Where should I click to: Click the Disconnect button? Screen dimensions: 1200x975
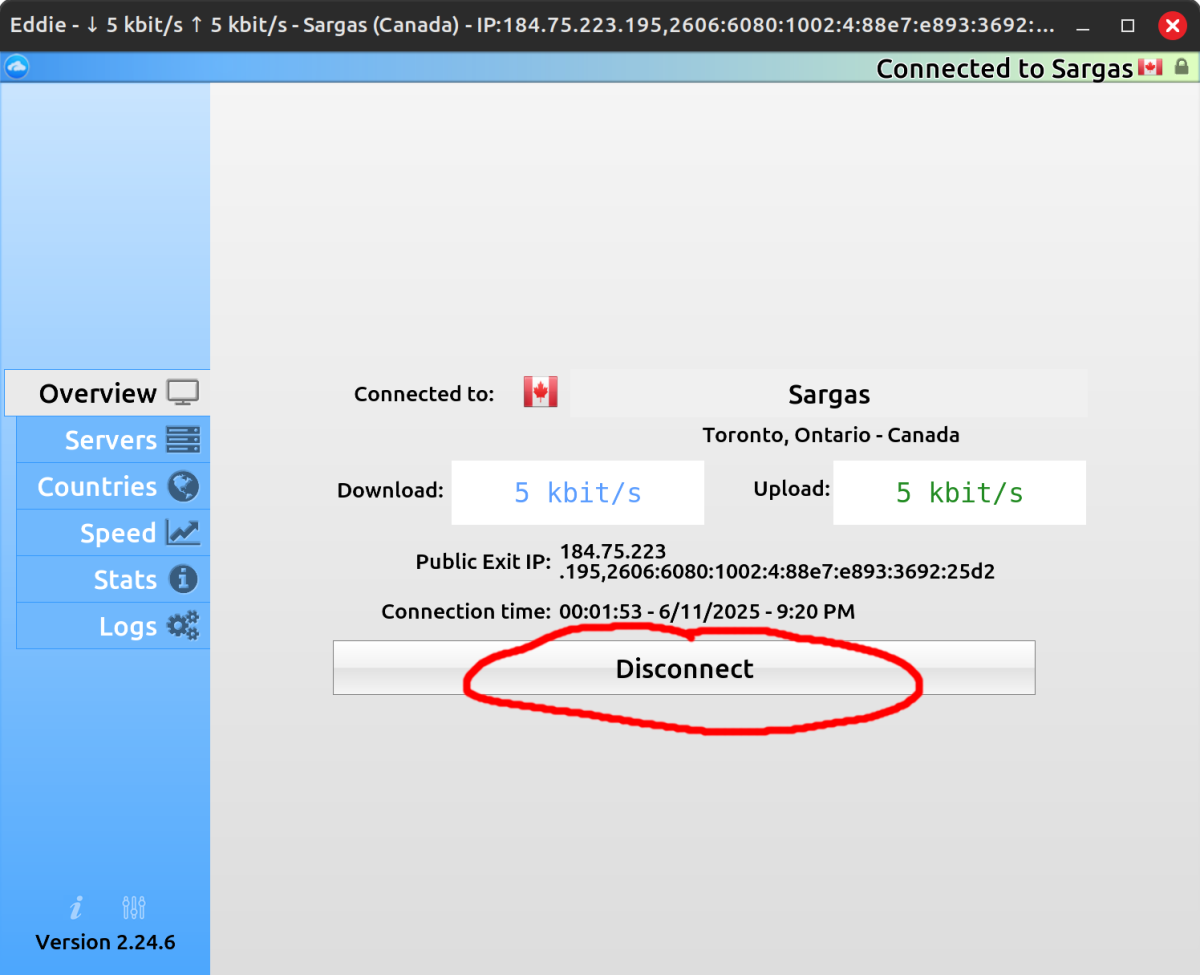[684, 668]
